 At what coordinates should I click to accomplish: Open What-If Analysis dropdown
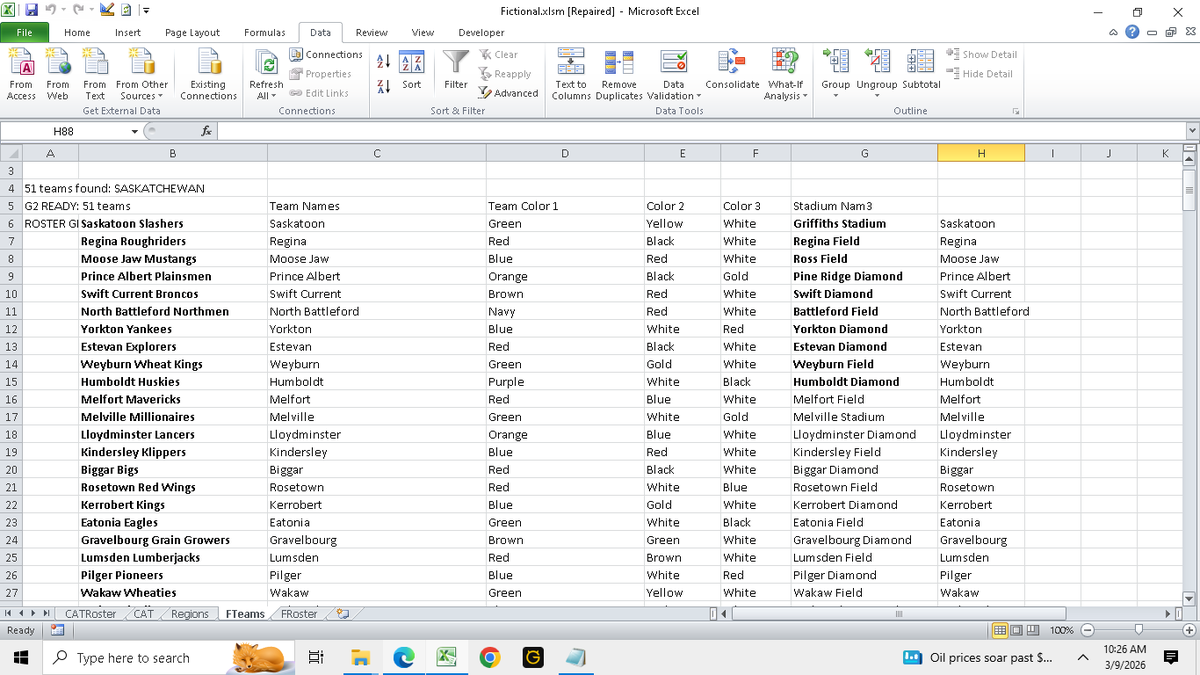(786, 91)
